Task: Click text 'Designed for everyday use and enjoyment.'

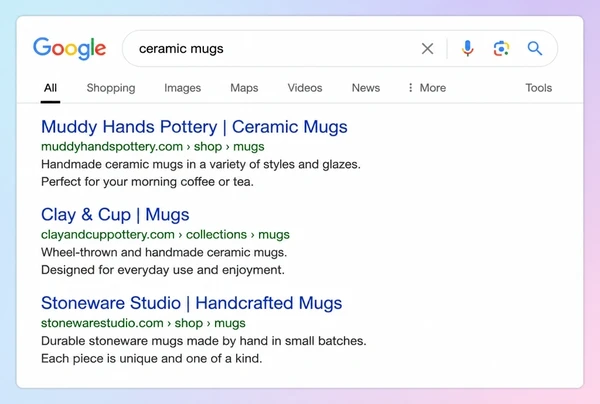Action: (163, 270)
